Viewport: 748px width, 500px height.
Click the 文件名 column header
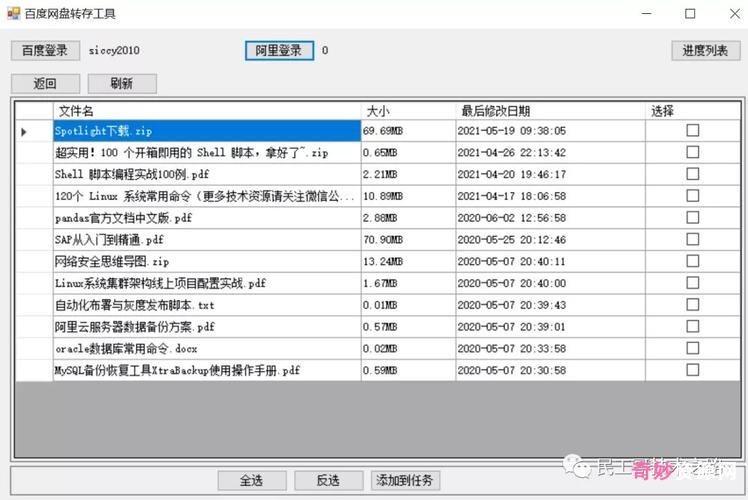(207, 111)
